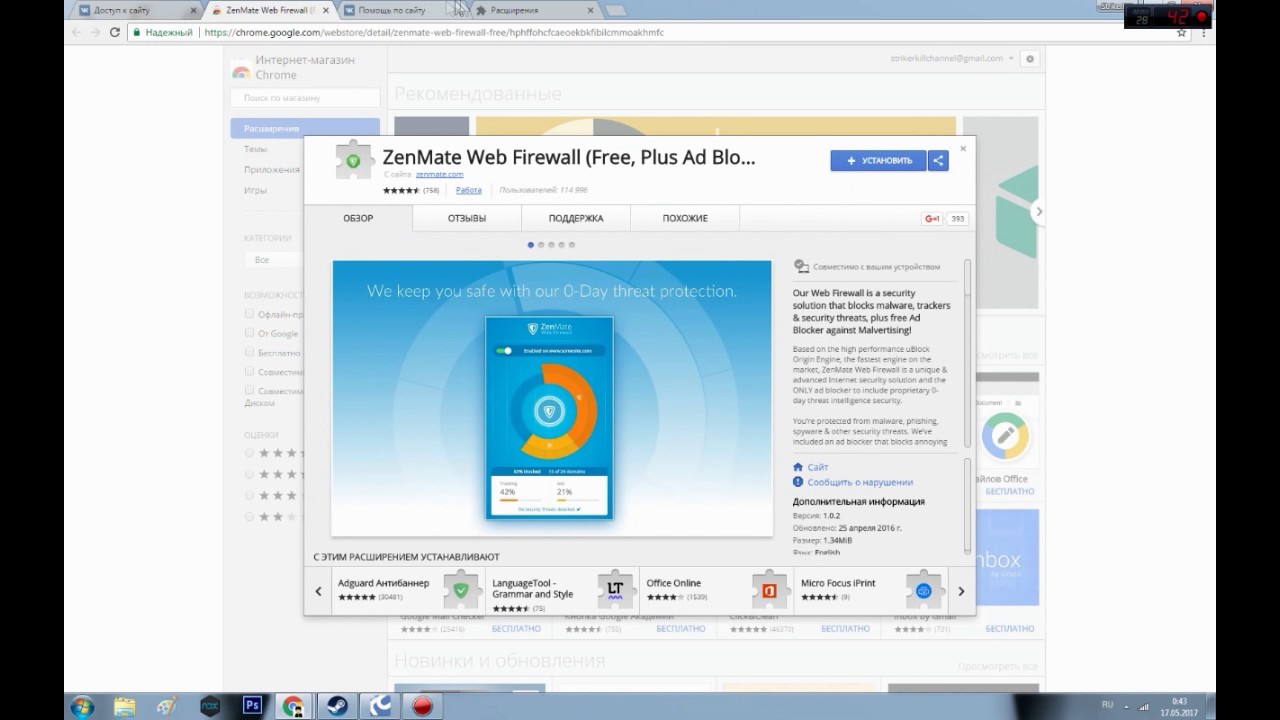Click the ZenMate promotional screenshot image
1280x720 pixels.
552,398
